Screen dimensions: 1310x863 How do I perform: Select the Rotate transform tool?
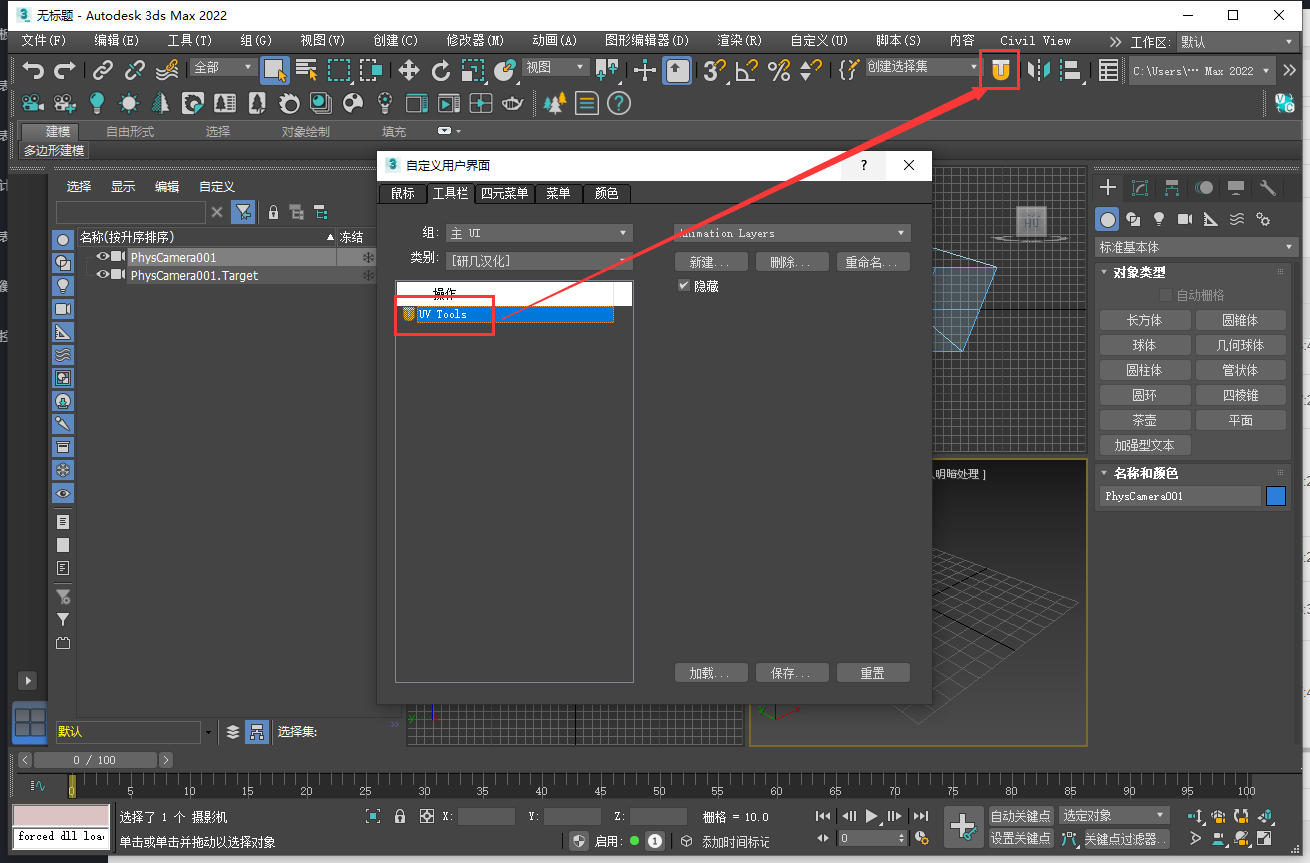441,69
